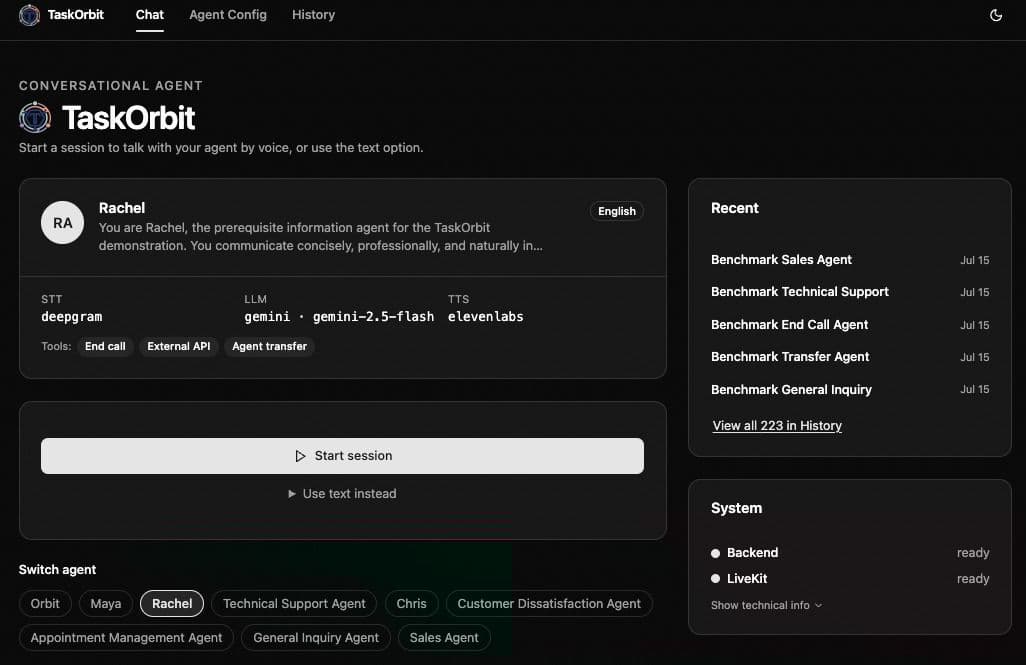Image resolution: width=1026 pixels, height=665 pixels.
Task: Expand Show technical info
Action: 766,605
